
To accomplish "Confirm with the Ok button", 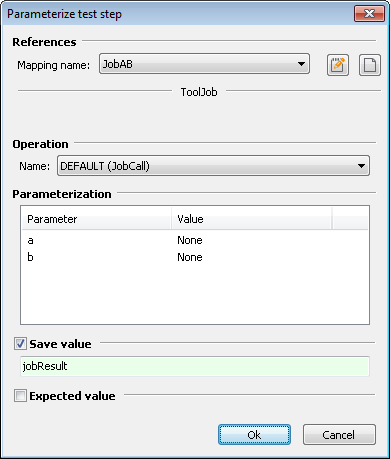I will [x=254, y=435].
